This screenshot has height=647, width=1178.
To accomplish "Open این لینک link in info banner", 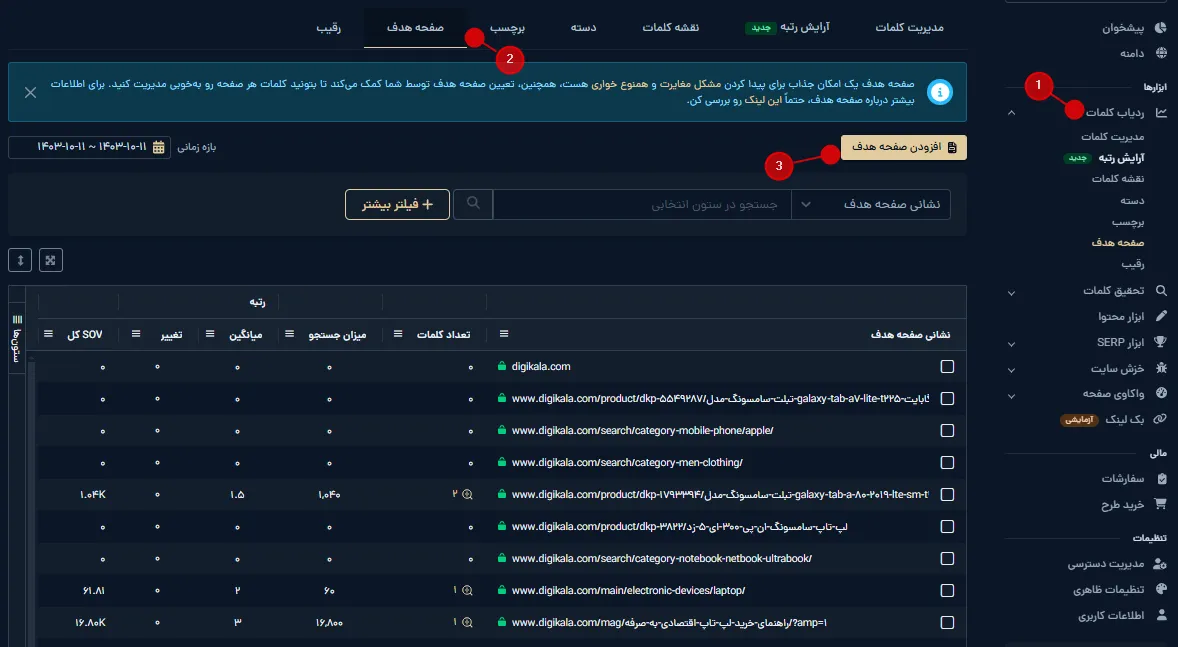I will 763,100.
